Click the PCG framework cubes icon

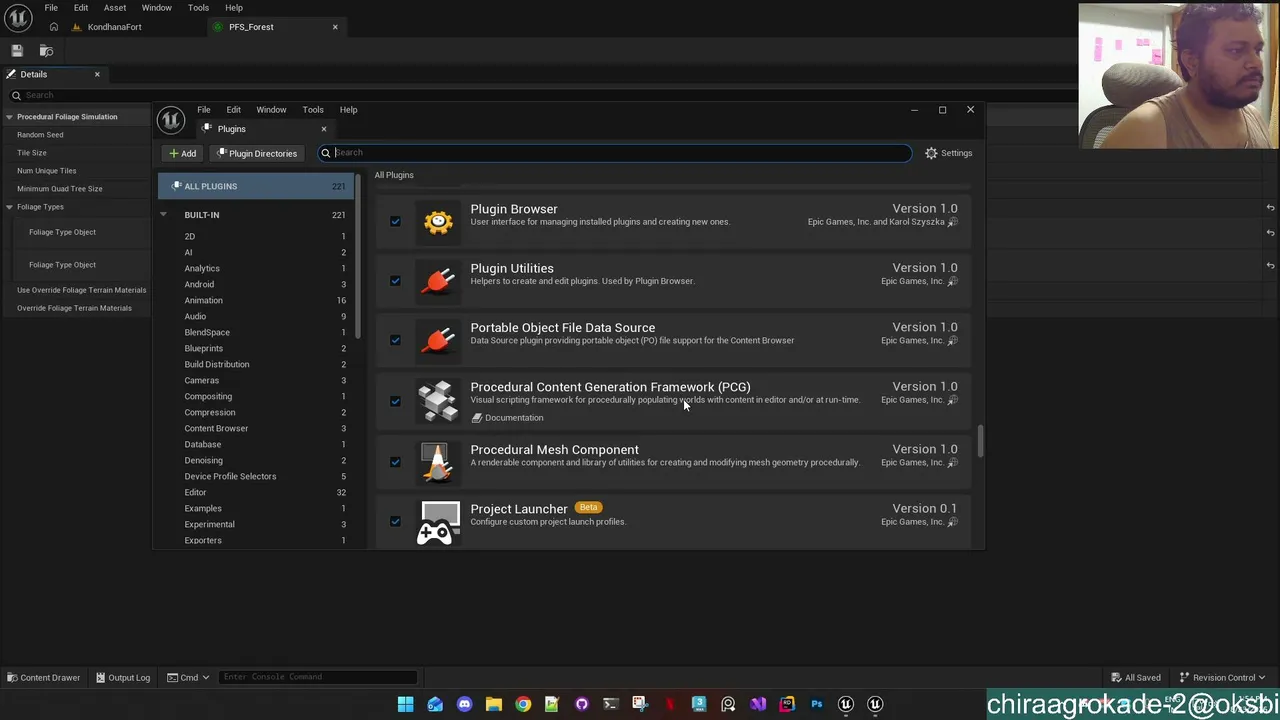[x=438, y=401]
